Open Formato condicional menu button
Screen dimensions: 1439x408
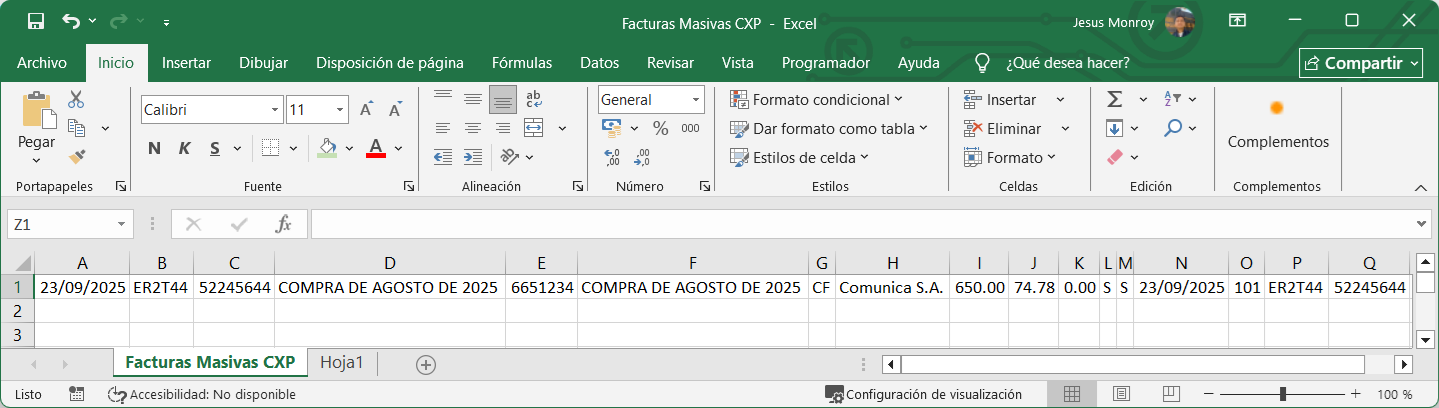click(x=816, y=100)
